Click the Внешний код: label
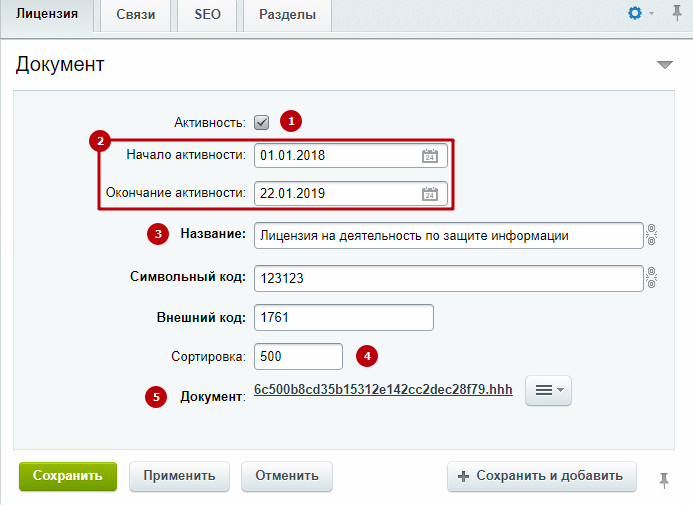The height and width of the screenshot is (505, 693). point(201,318)
